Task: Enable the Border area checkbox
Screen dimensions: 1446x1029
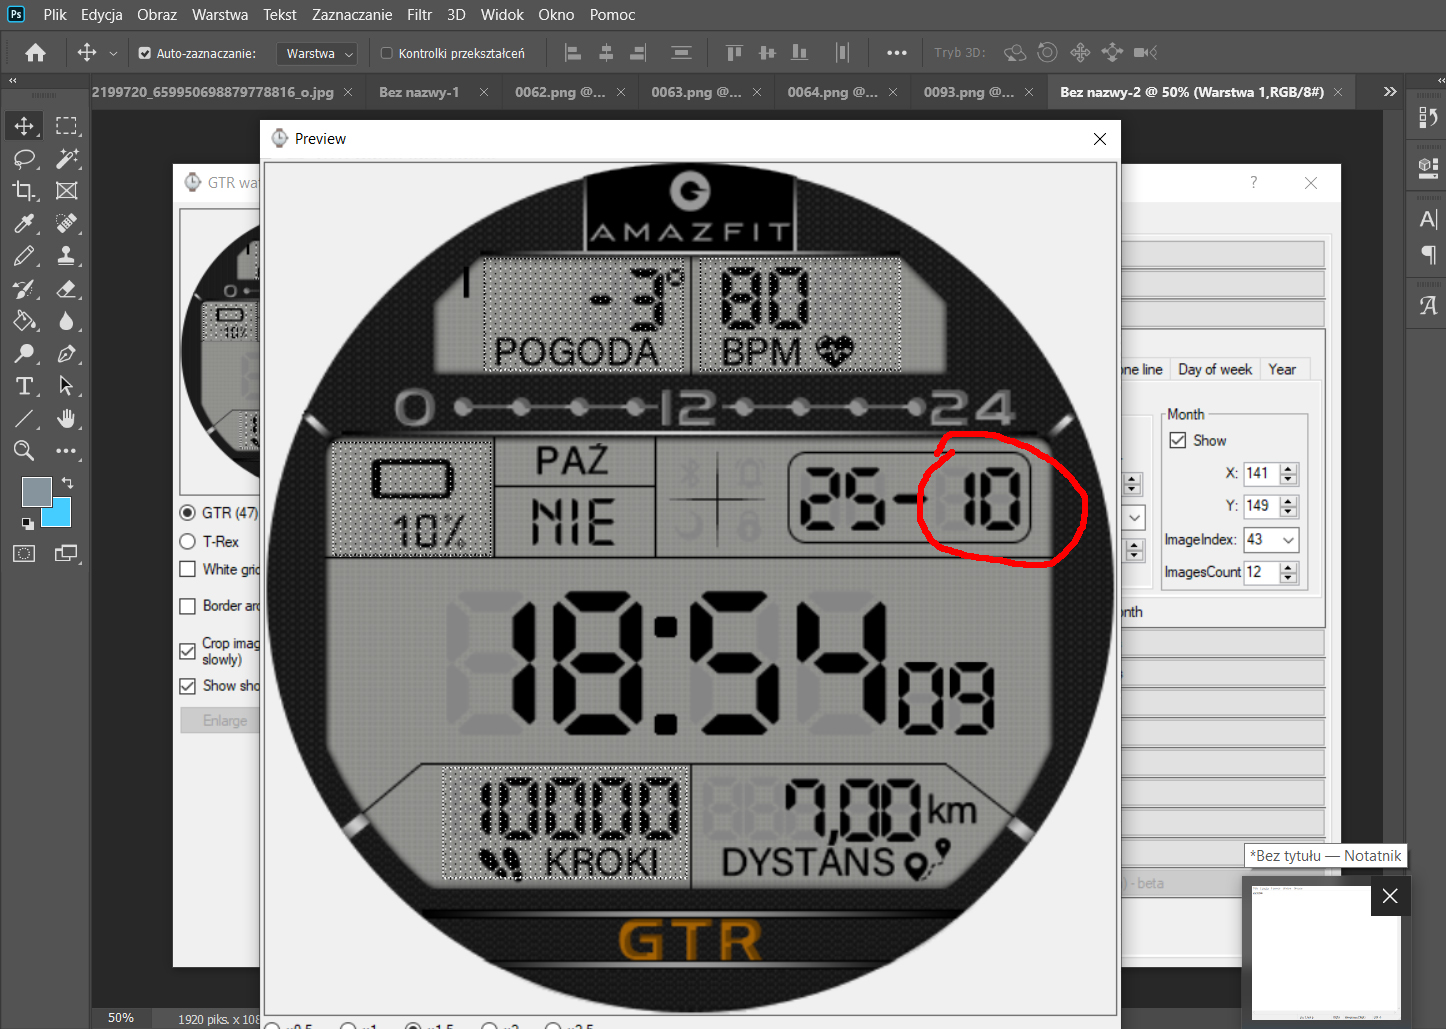Action: (x=187, y=606)
